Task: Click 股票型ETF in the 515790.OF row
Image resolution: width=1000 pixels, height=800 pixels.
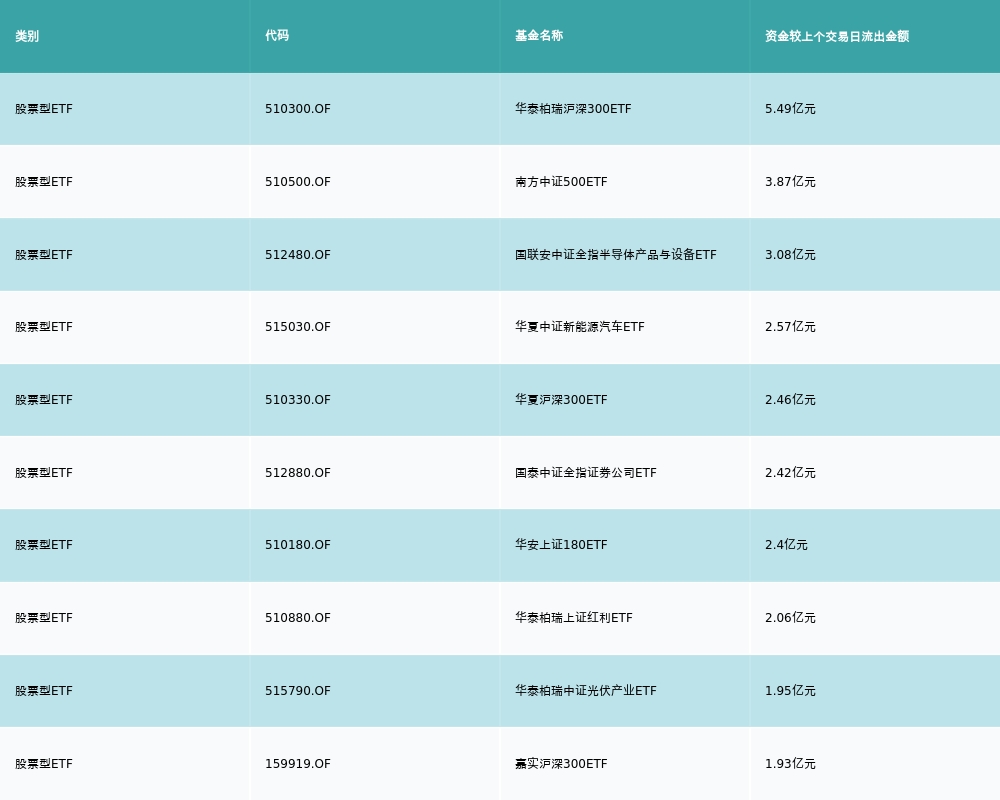Action: (44, 690)
